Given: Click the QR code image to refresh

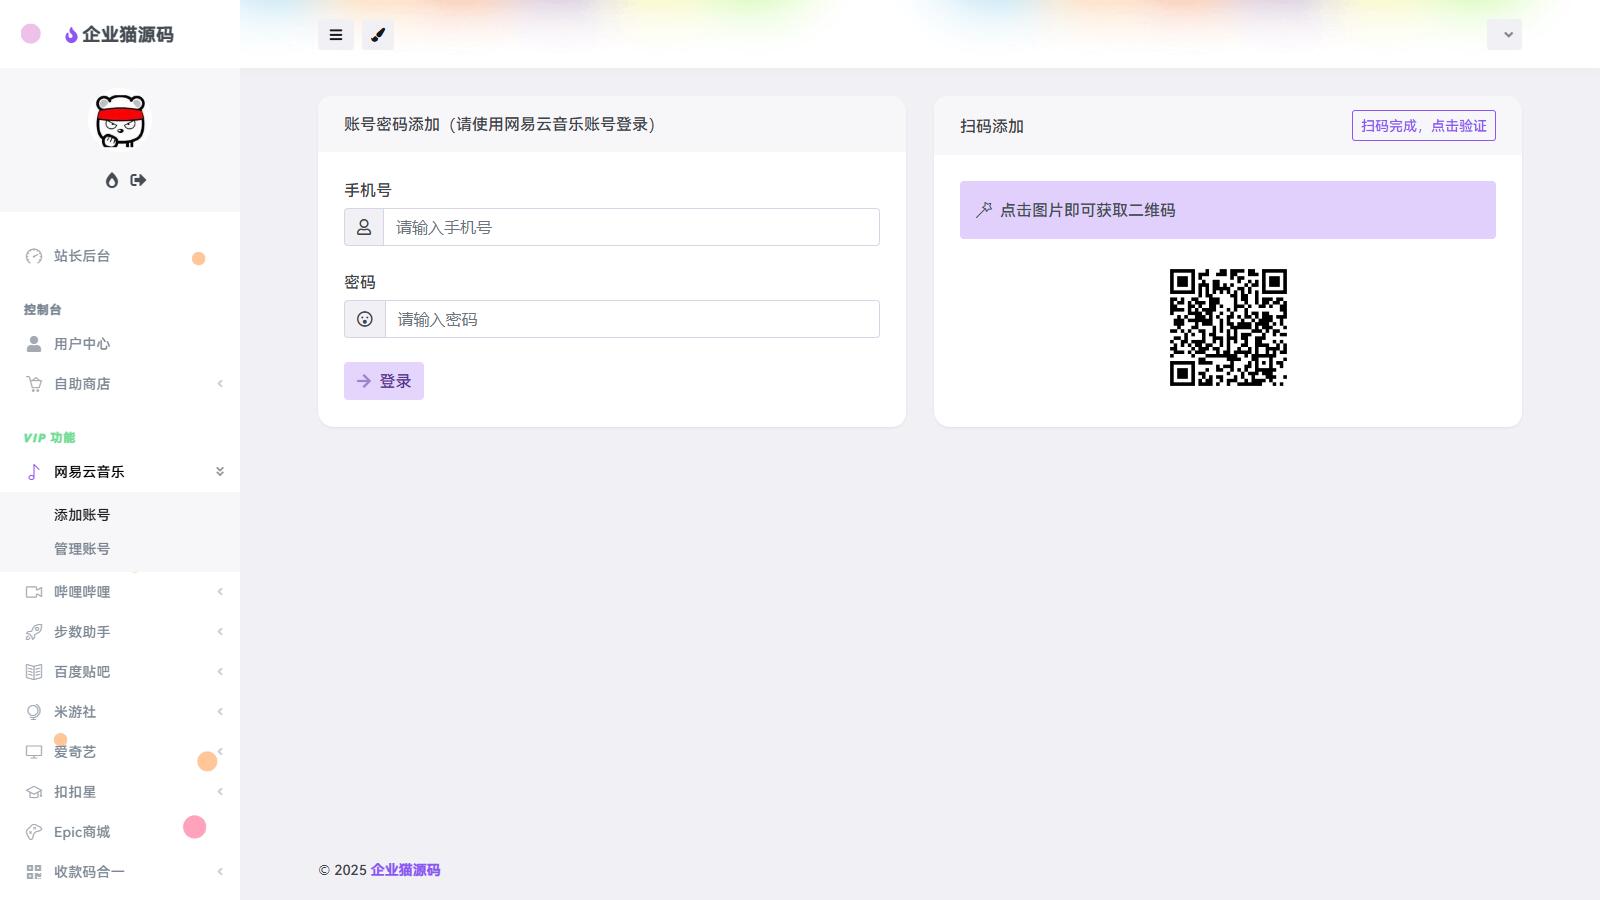Looking at the screenshot, I should click(x=1228, y=327).
